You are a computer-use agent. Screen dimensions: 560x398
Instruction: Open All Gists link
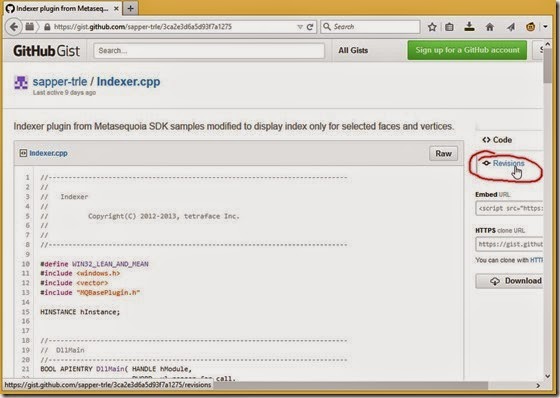pyautogui.click(x=353, y=50)
